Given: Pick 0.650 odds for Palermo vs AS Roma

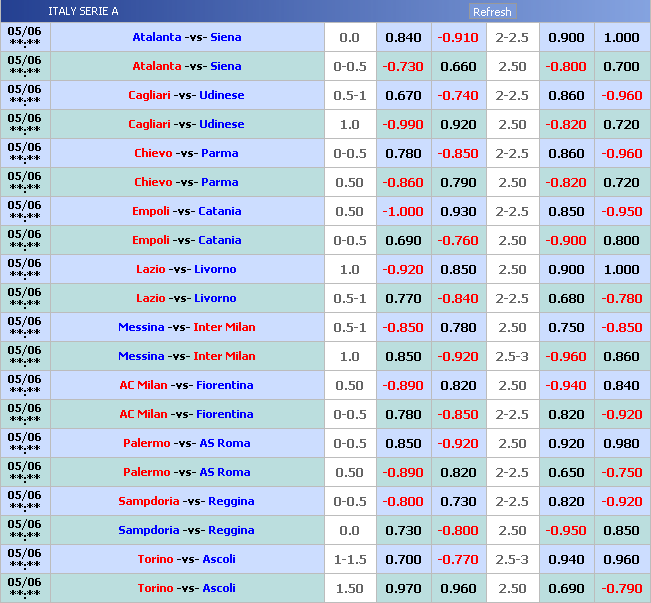Looking at the screenshot, I should pyautogui.click(x=566, y=472).
